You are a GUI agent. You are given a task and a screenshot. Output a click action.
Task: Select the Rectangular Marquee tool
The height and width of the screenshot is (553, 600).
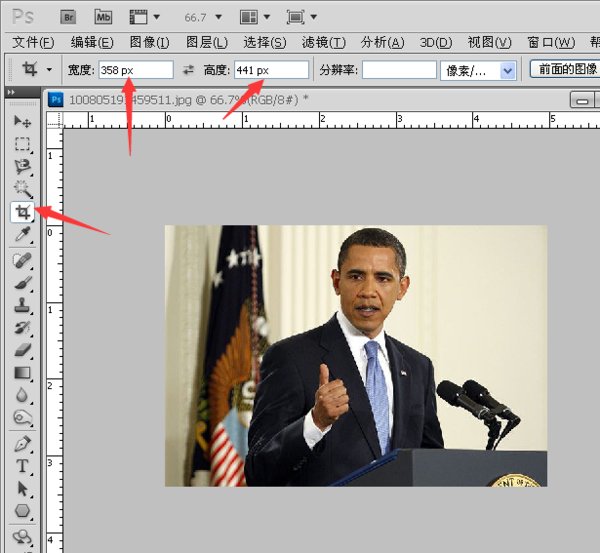(22, 144)
